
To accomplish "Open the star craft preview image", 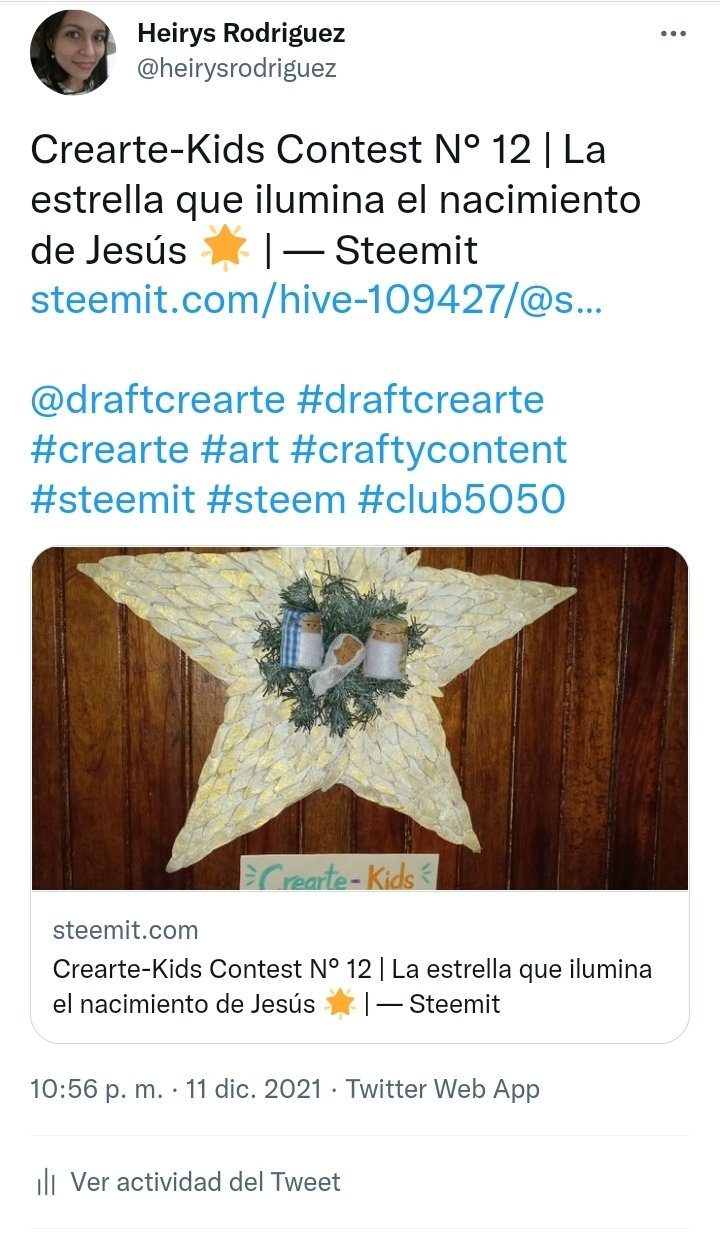I will 360,718.
